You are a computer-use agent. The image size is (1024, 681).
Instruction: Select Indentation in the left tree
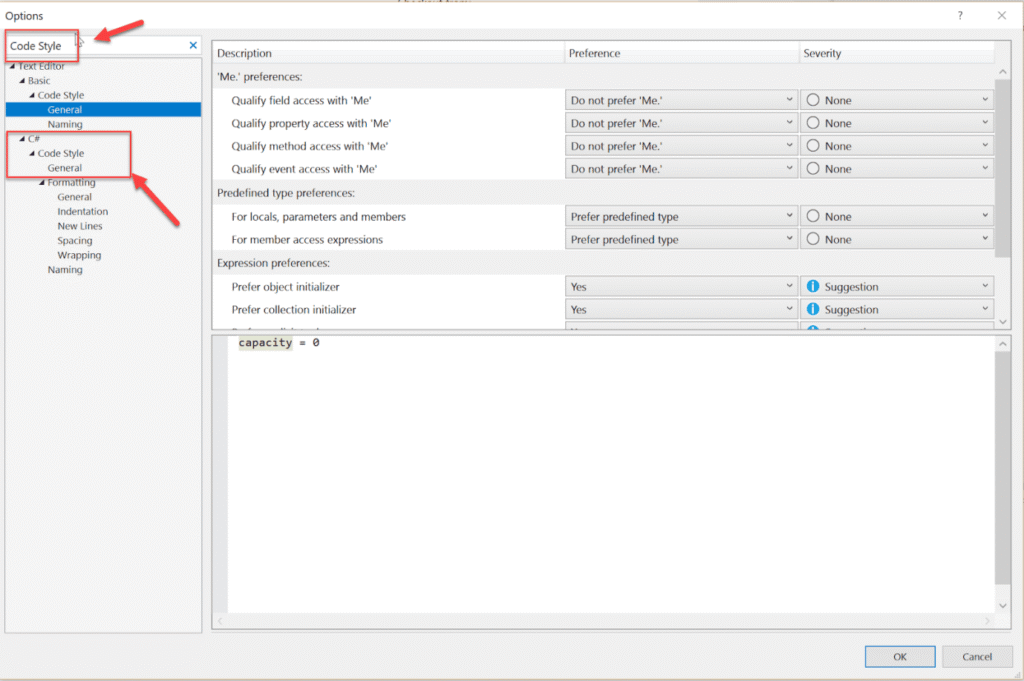tap(83, 211)
